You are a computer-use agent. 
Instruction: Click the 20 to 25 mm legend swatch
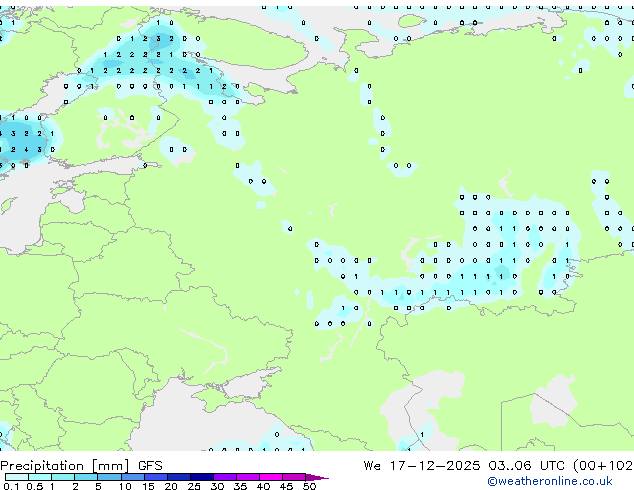point(178,477)
